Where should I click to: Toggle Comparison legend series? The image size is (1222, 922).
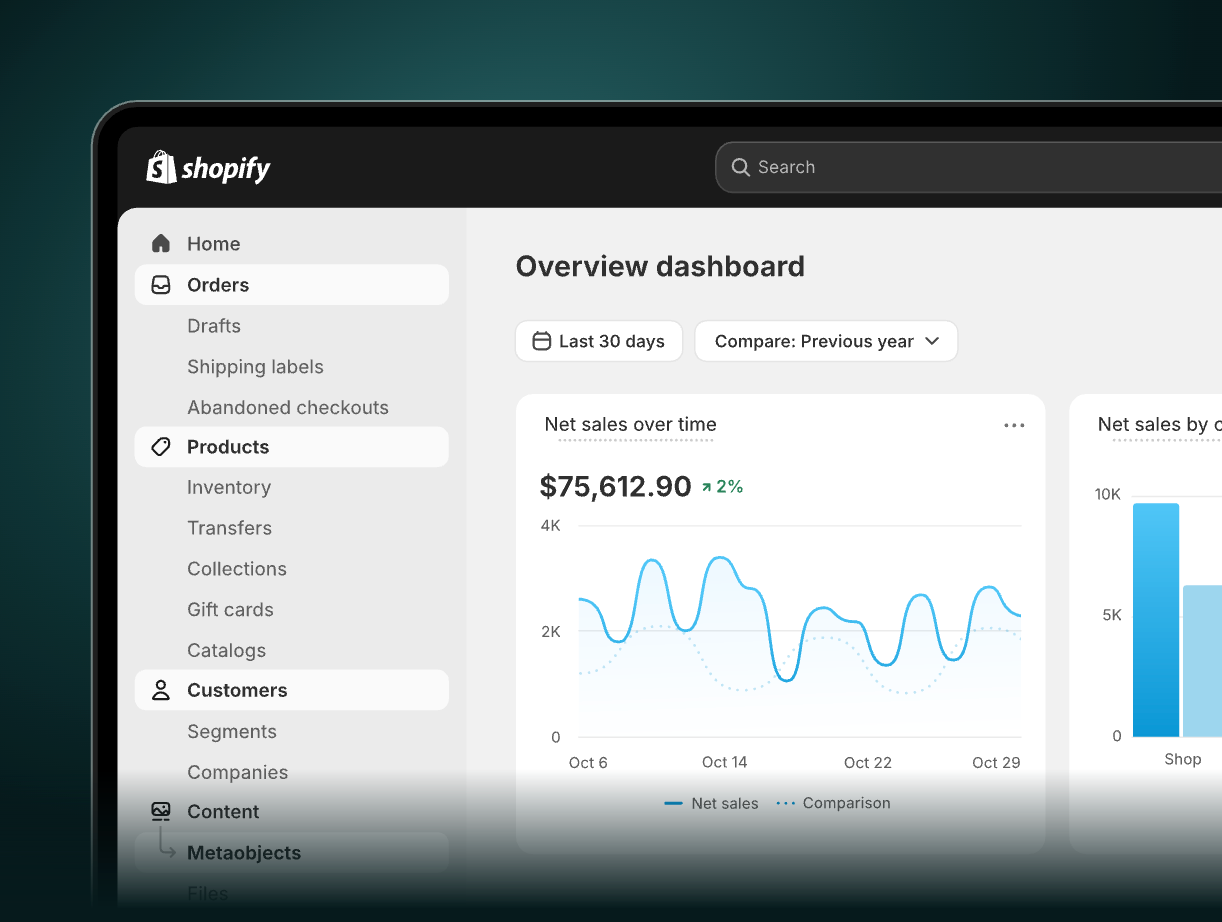[834, 803]
